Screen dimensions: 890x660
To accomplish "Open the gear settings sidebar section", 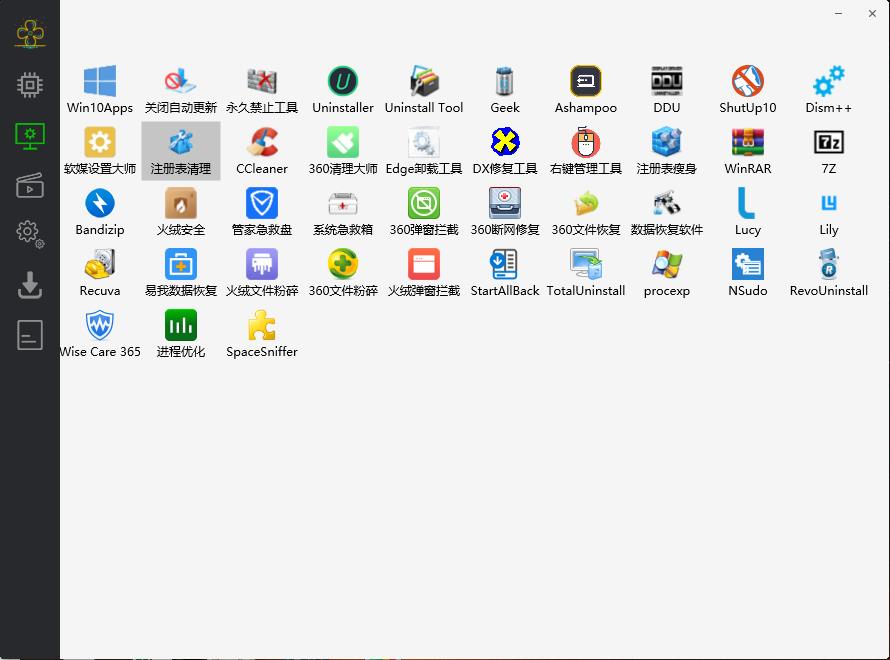I will point(30,234).
